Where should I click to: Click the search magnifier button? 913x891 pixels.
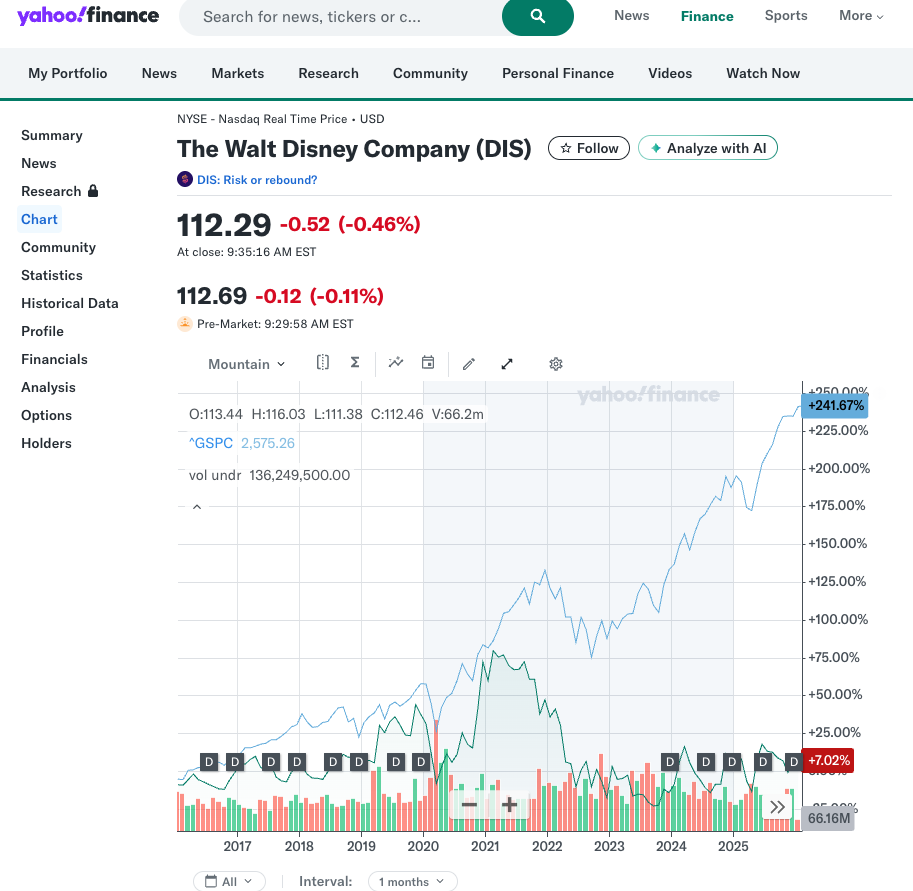coord(537,17)
